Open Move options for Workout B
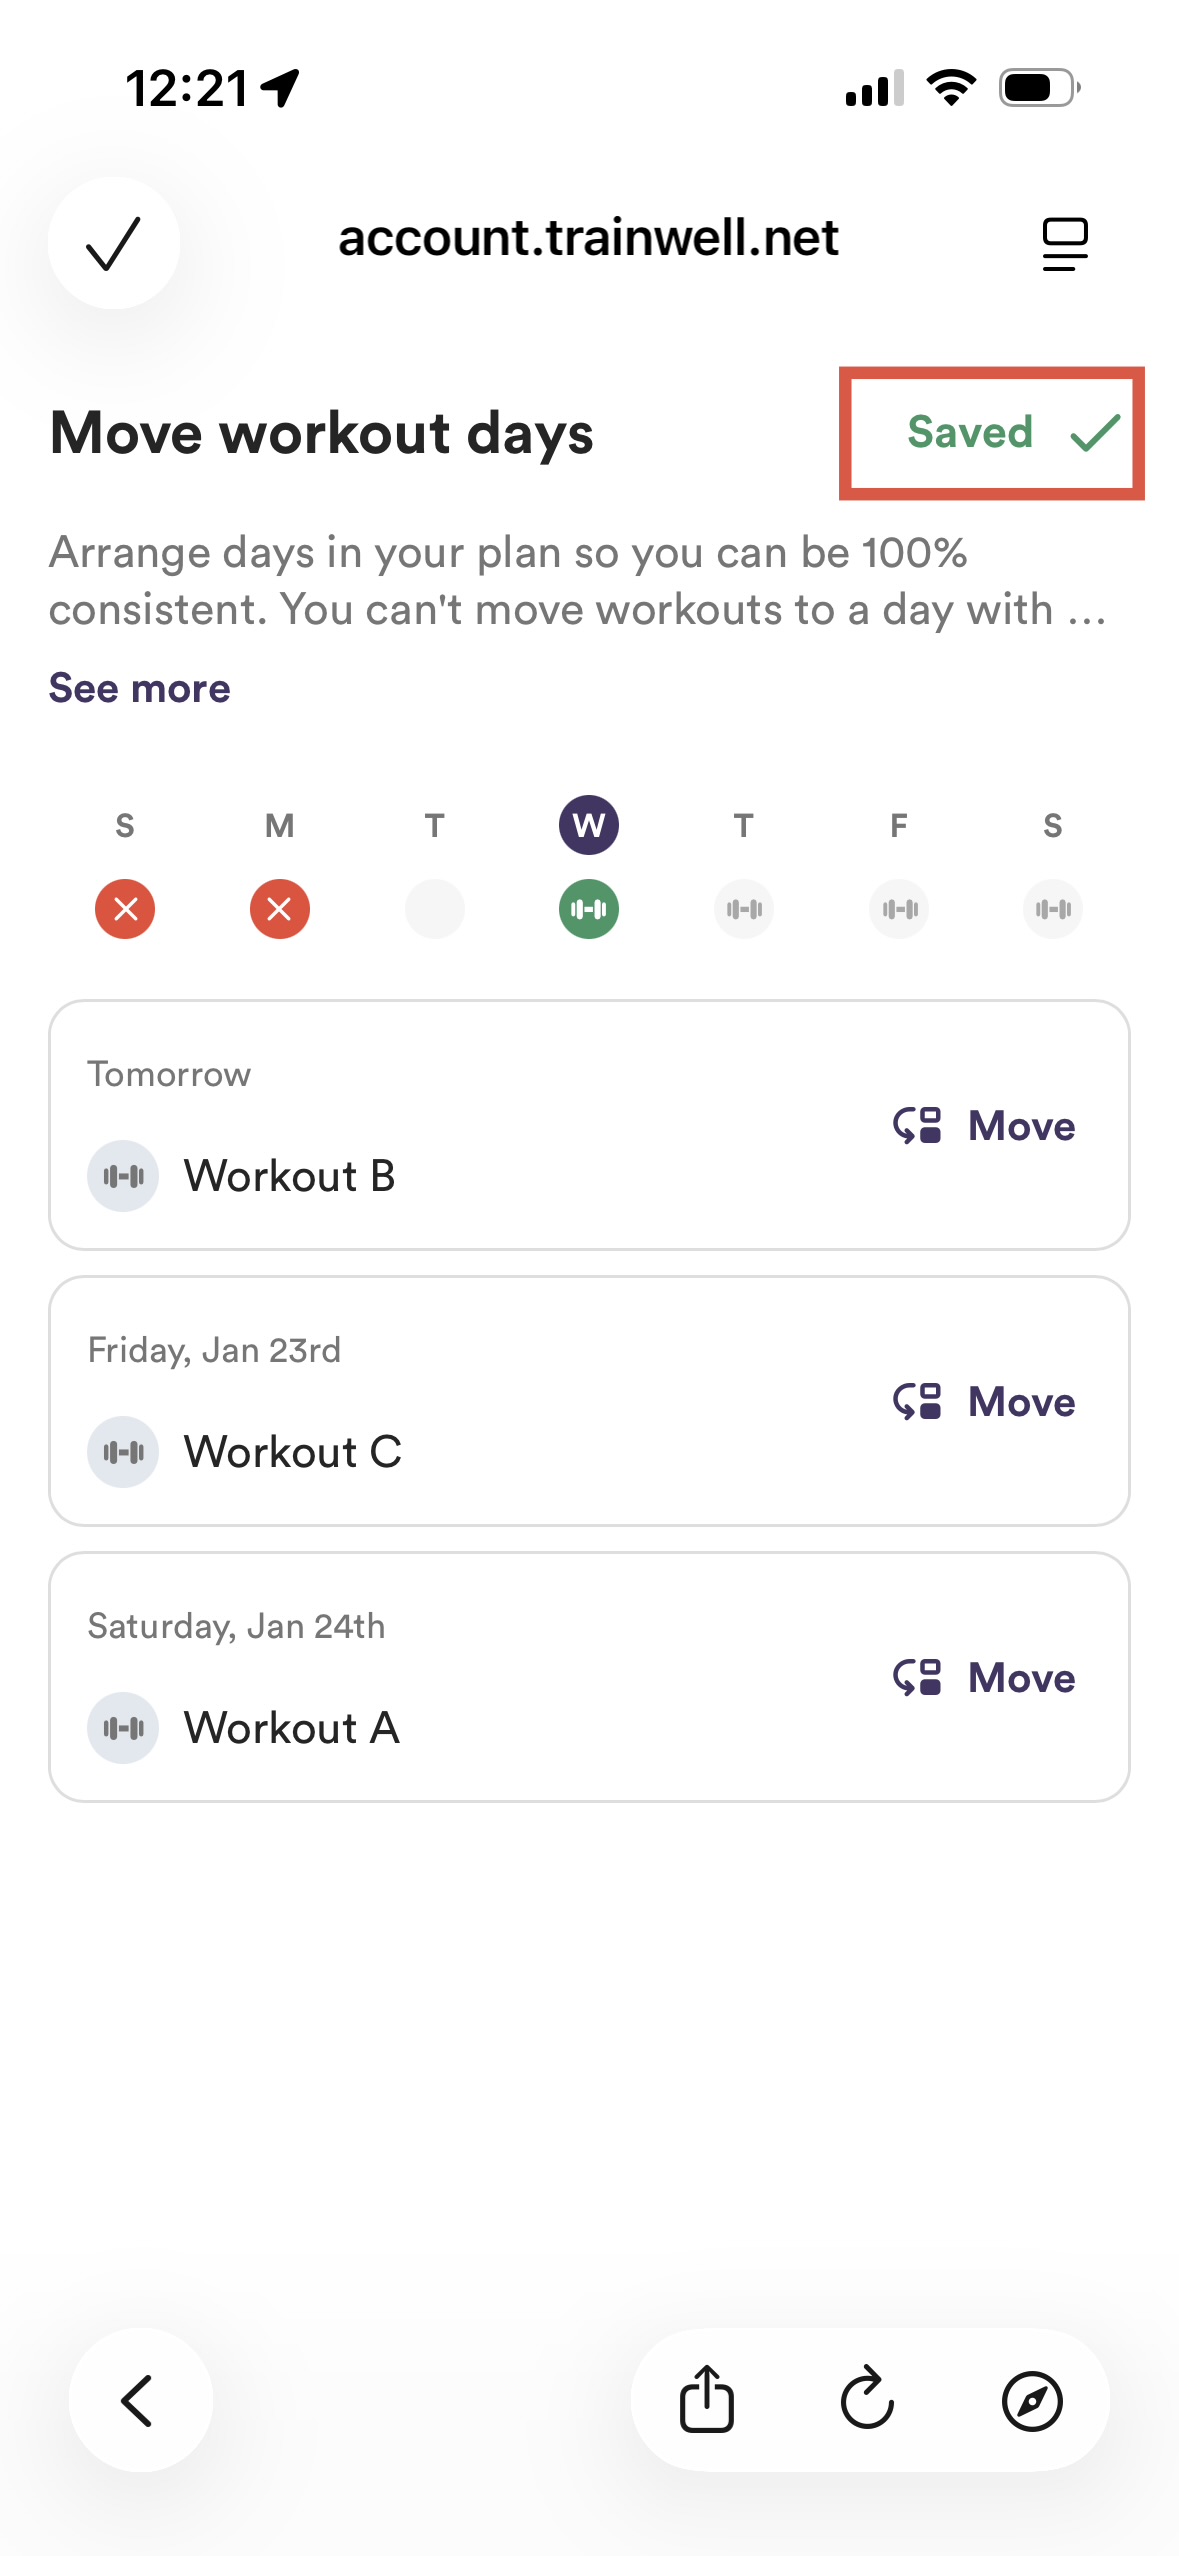This screenshot has height=2556, width=1179. click(984, 1126)
